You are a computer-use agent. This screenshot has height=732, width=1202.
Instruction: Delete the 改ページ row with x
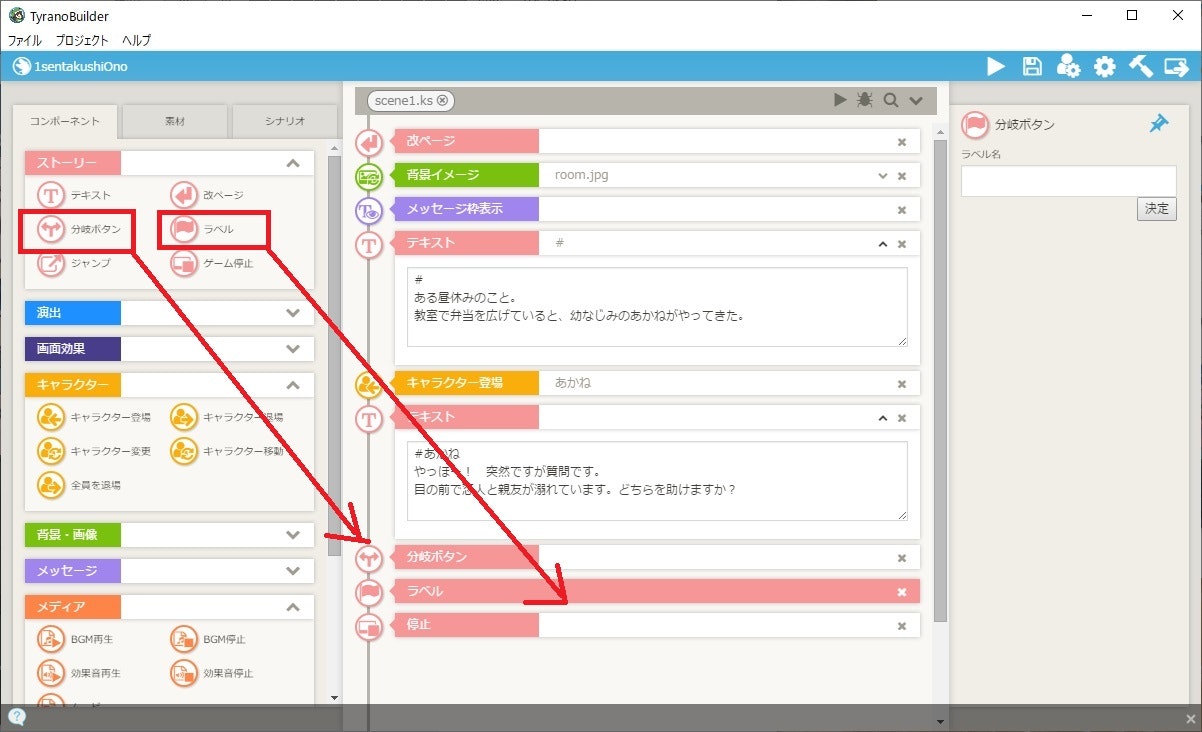click(901, 142)
